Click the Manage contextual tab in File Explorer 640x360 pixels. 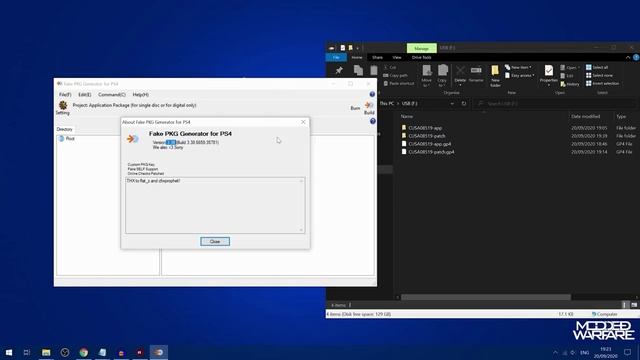point(422,48)
